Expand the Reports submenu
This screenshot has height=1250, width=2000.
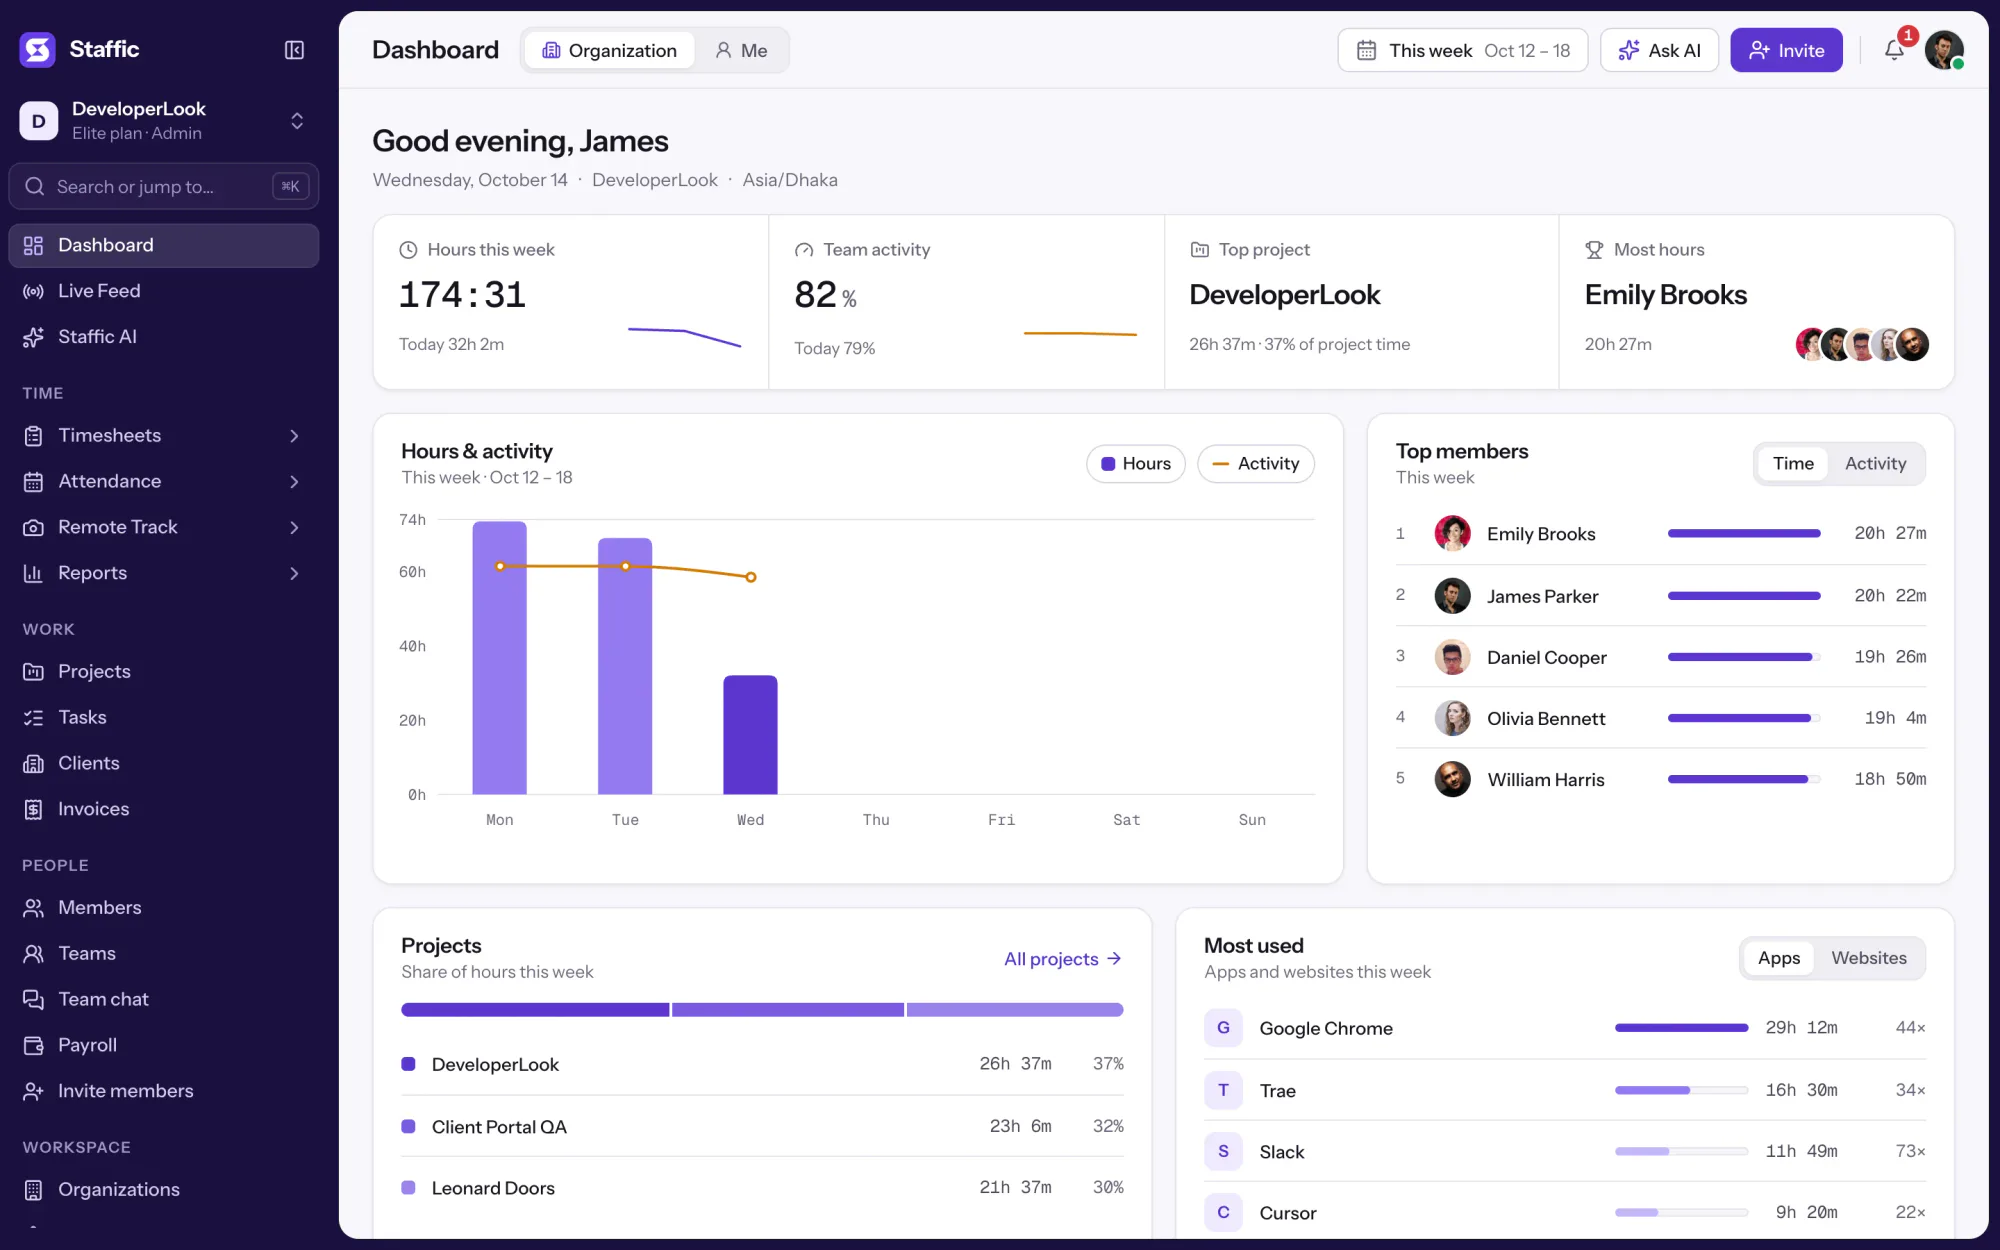(x=294, y=574)
